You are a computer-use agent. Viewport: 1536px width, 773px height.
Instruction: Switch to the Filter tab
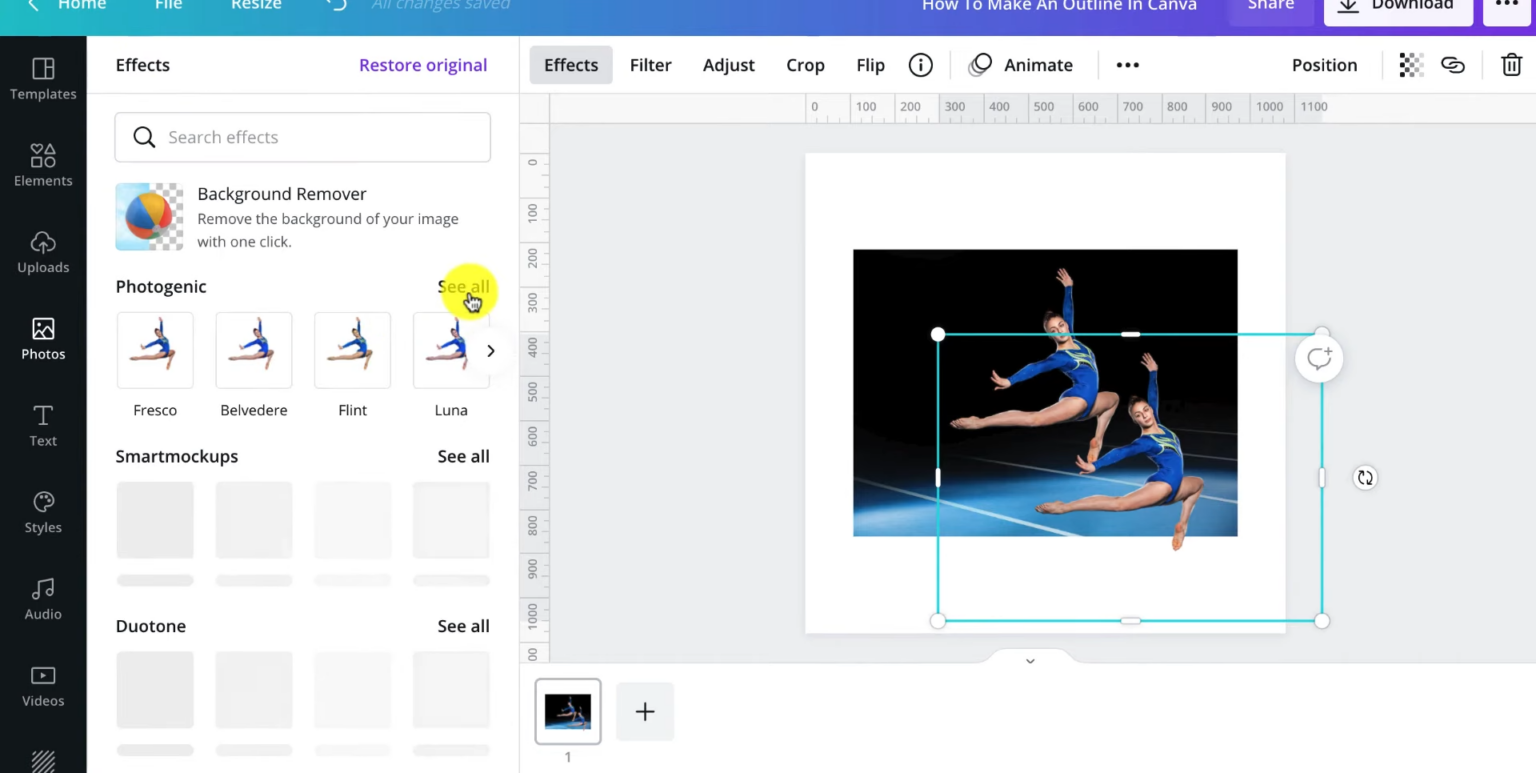coord(650,64)
